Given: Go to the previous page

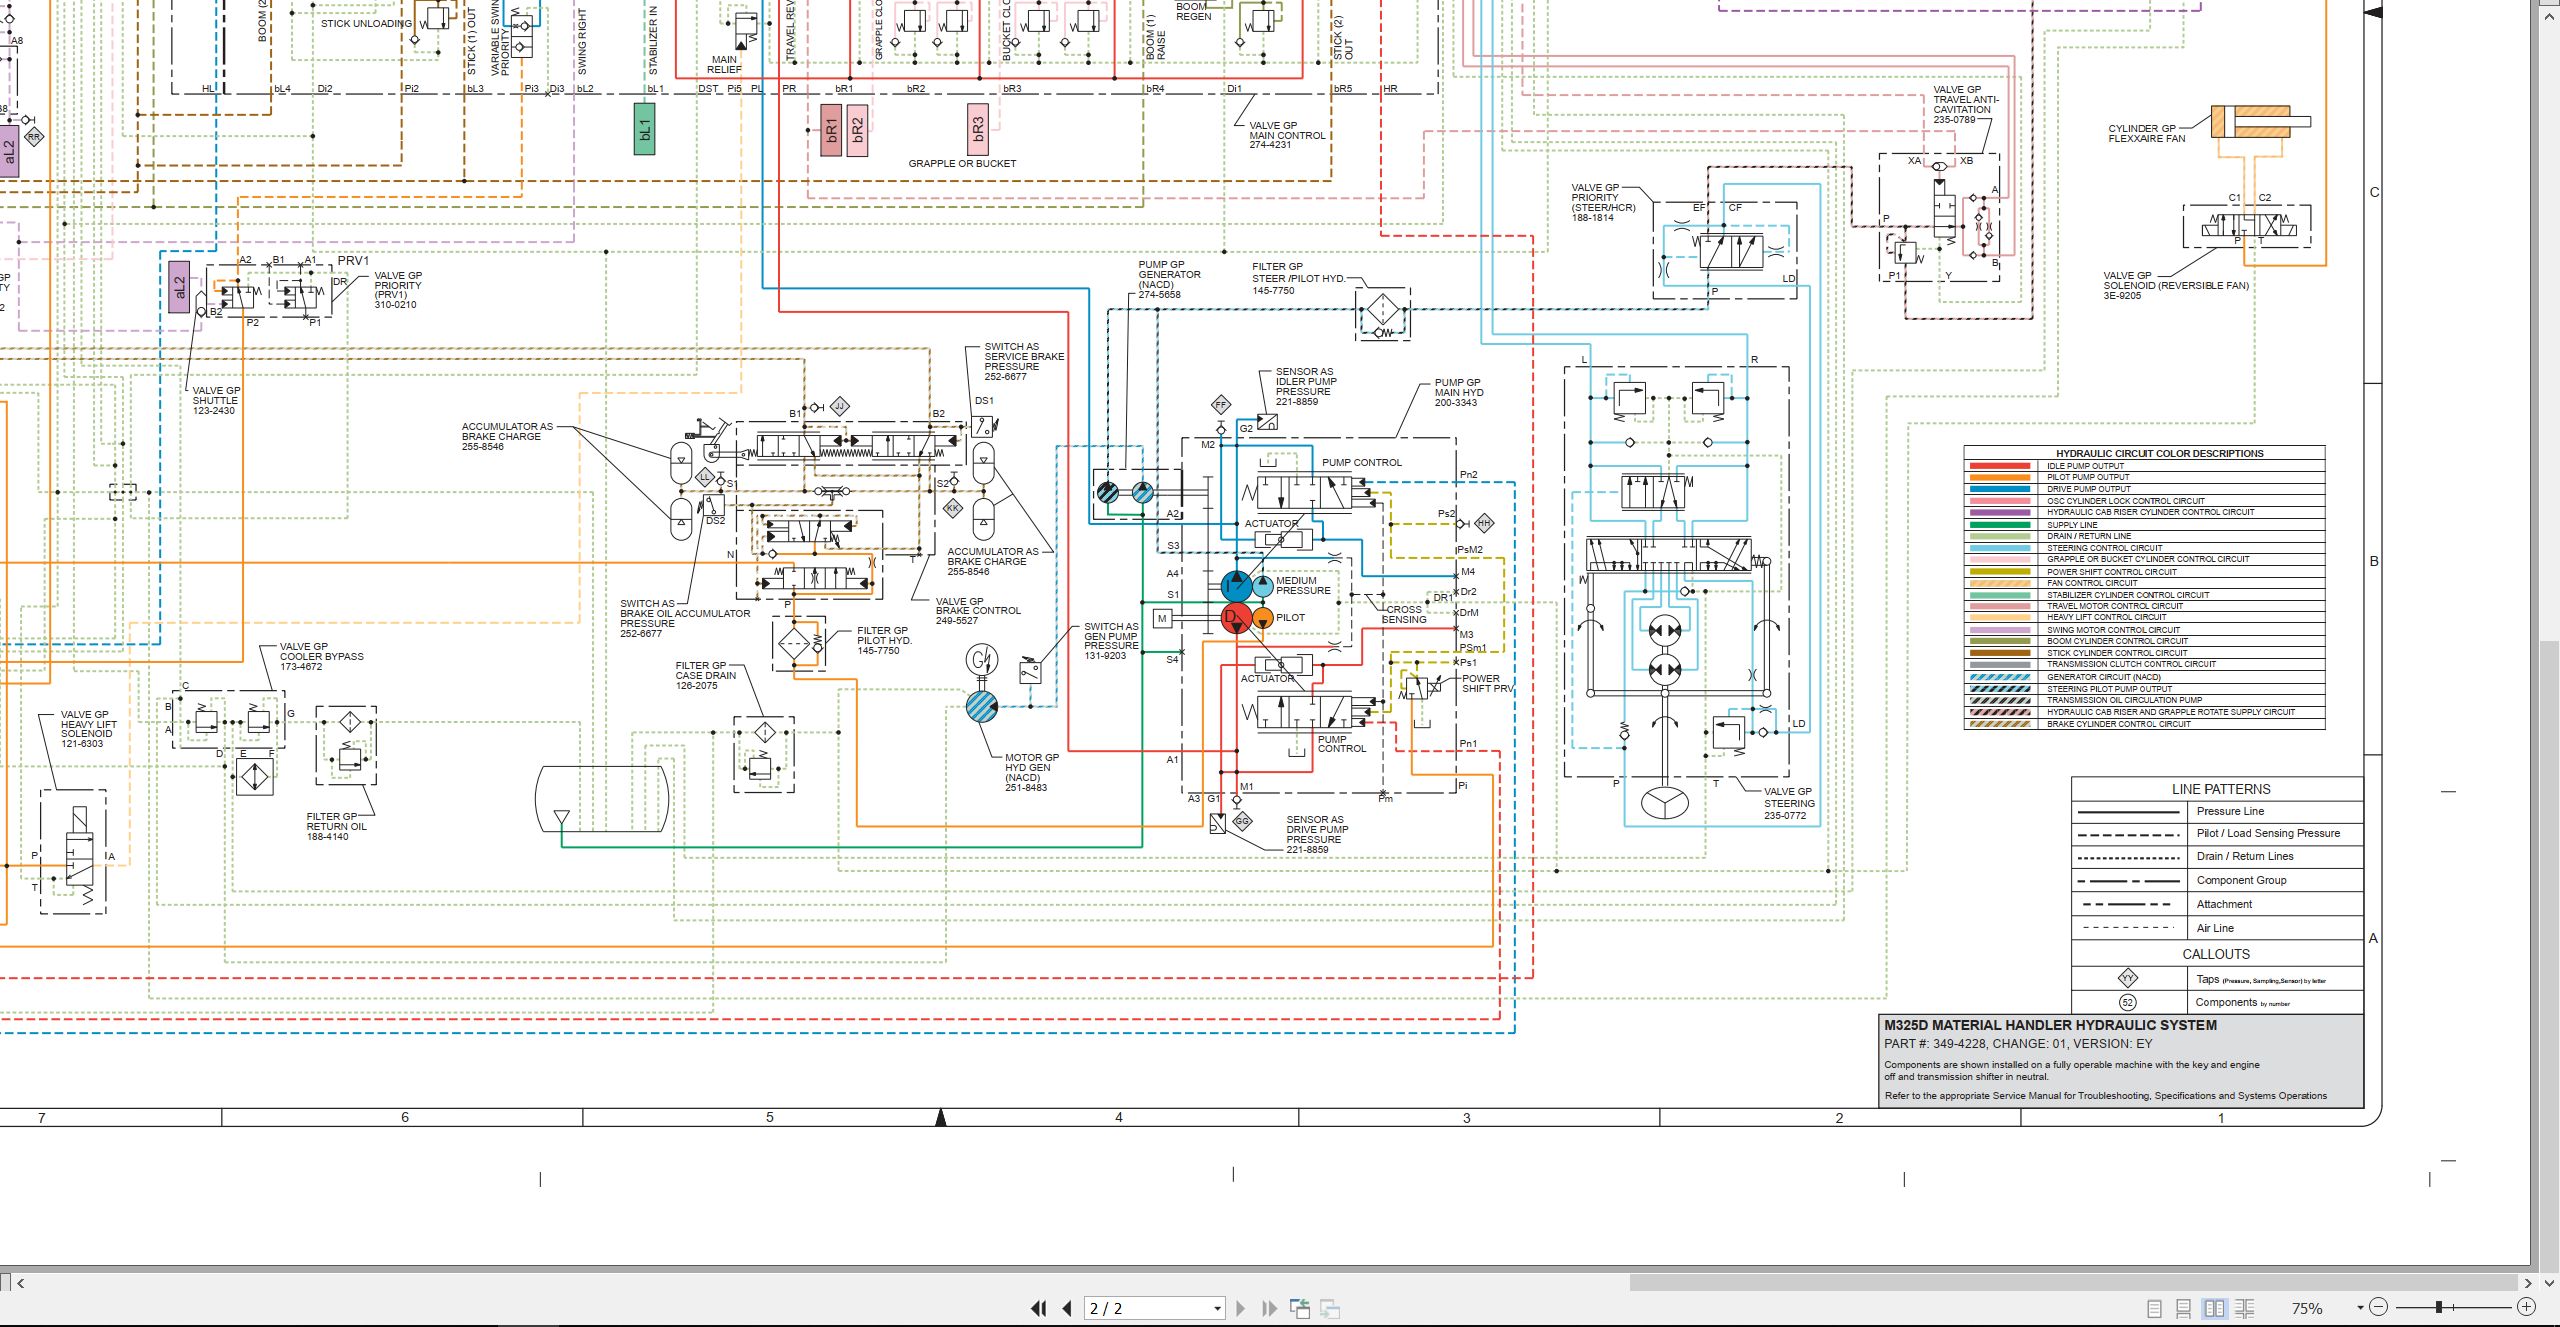Looking at the screenshot, I should point(1067,1308).
